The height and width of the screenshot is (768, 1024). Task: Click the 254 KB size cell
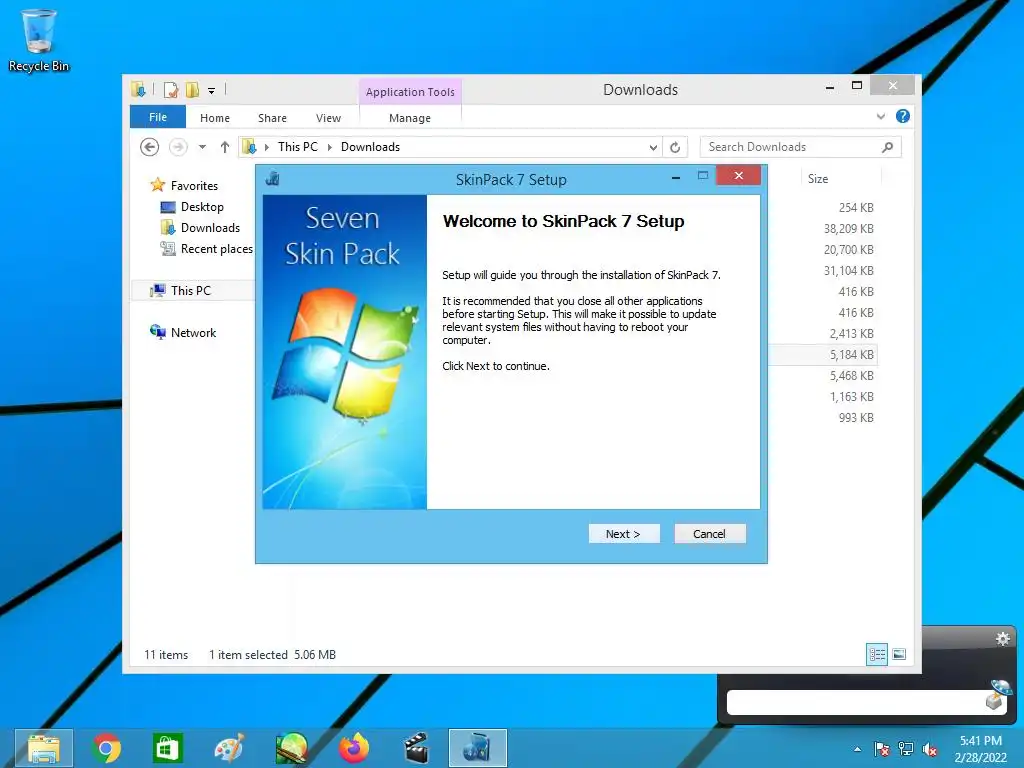pyautogui.click(x=856, y=208)
